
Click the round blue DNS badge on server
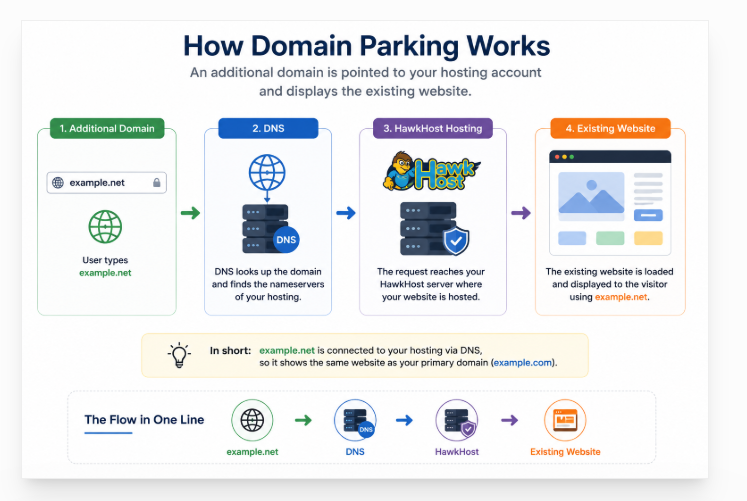pyautogui.click(x=286, y=240)
